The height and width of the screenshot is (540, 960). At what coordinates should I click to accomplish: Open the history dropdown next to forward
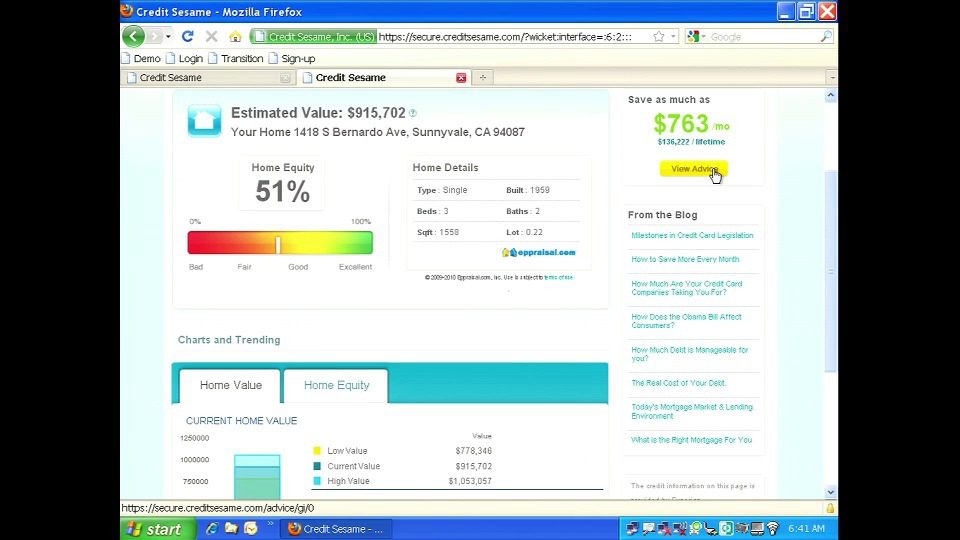click(168, 37)
